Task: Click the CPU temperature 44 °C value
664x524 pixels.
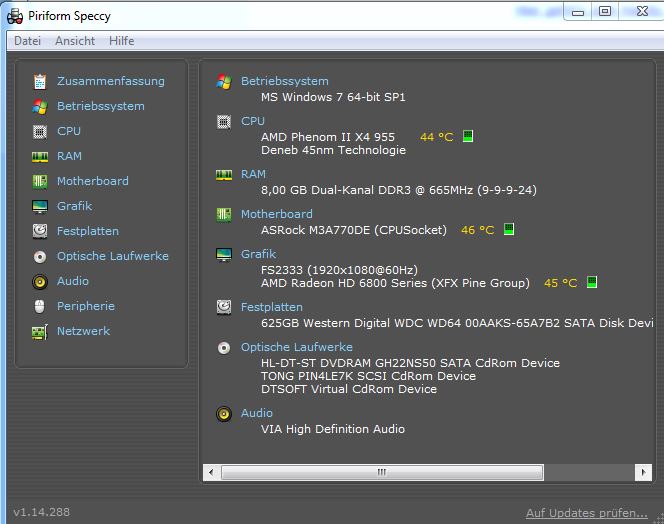Action: (437, 137)
